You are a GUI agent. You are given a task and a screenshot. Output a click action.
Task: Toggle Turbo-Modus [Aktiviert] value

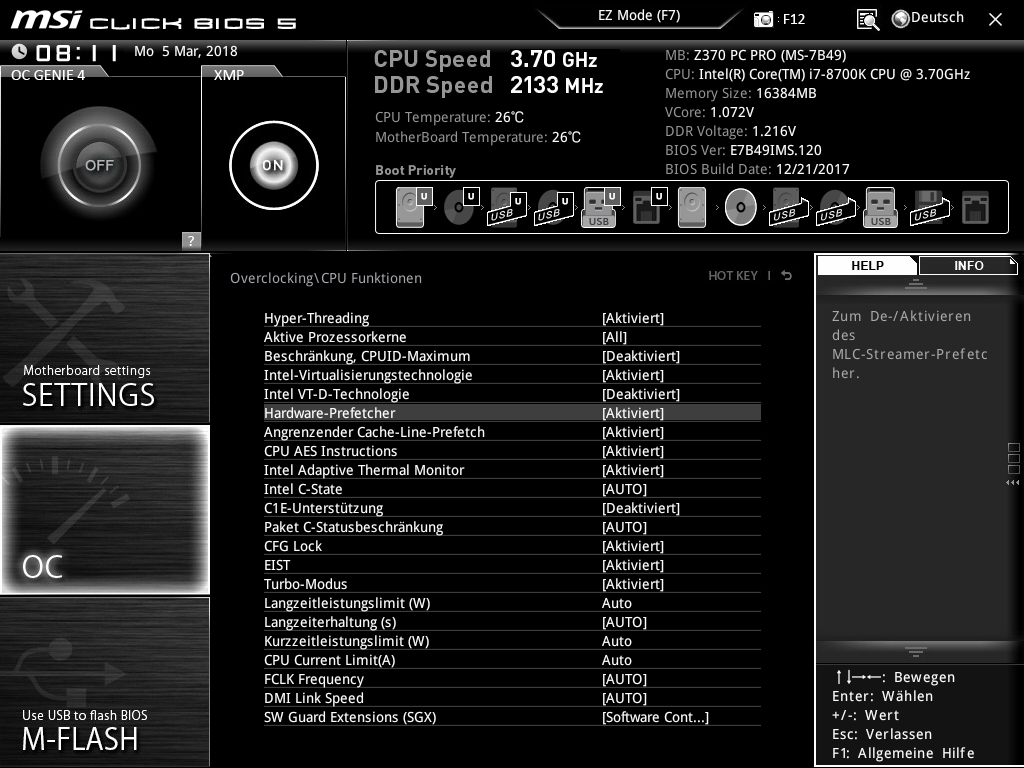coord(633,584)
